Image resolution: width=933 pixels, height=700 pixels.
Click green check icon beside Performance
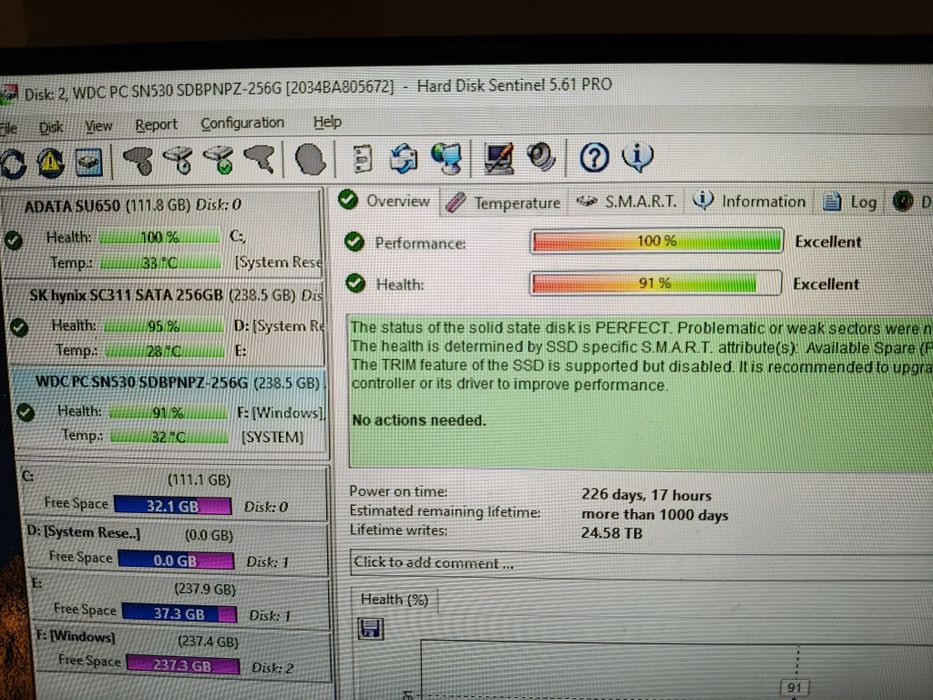tap(355, 242)
